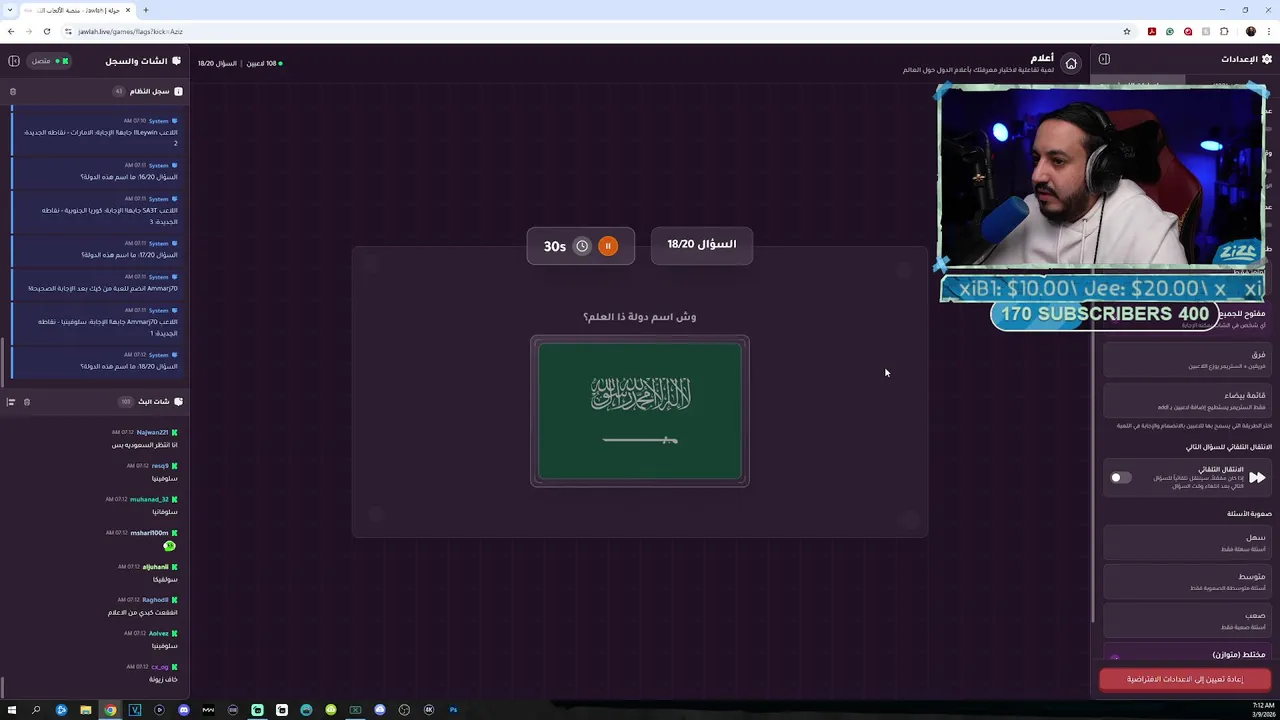Toggle the الانتقال التلقائي auto-advance switch
The image size is (1280, 720).
point(1120,478)
